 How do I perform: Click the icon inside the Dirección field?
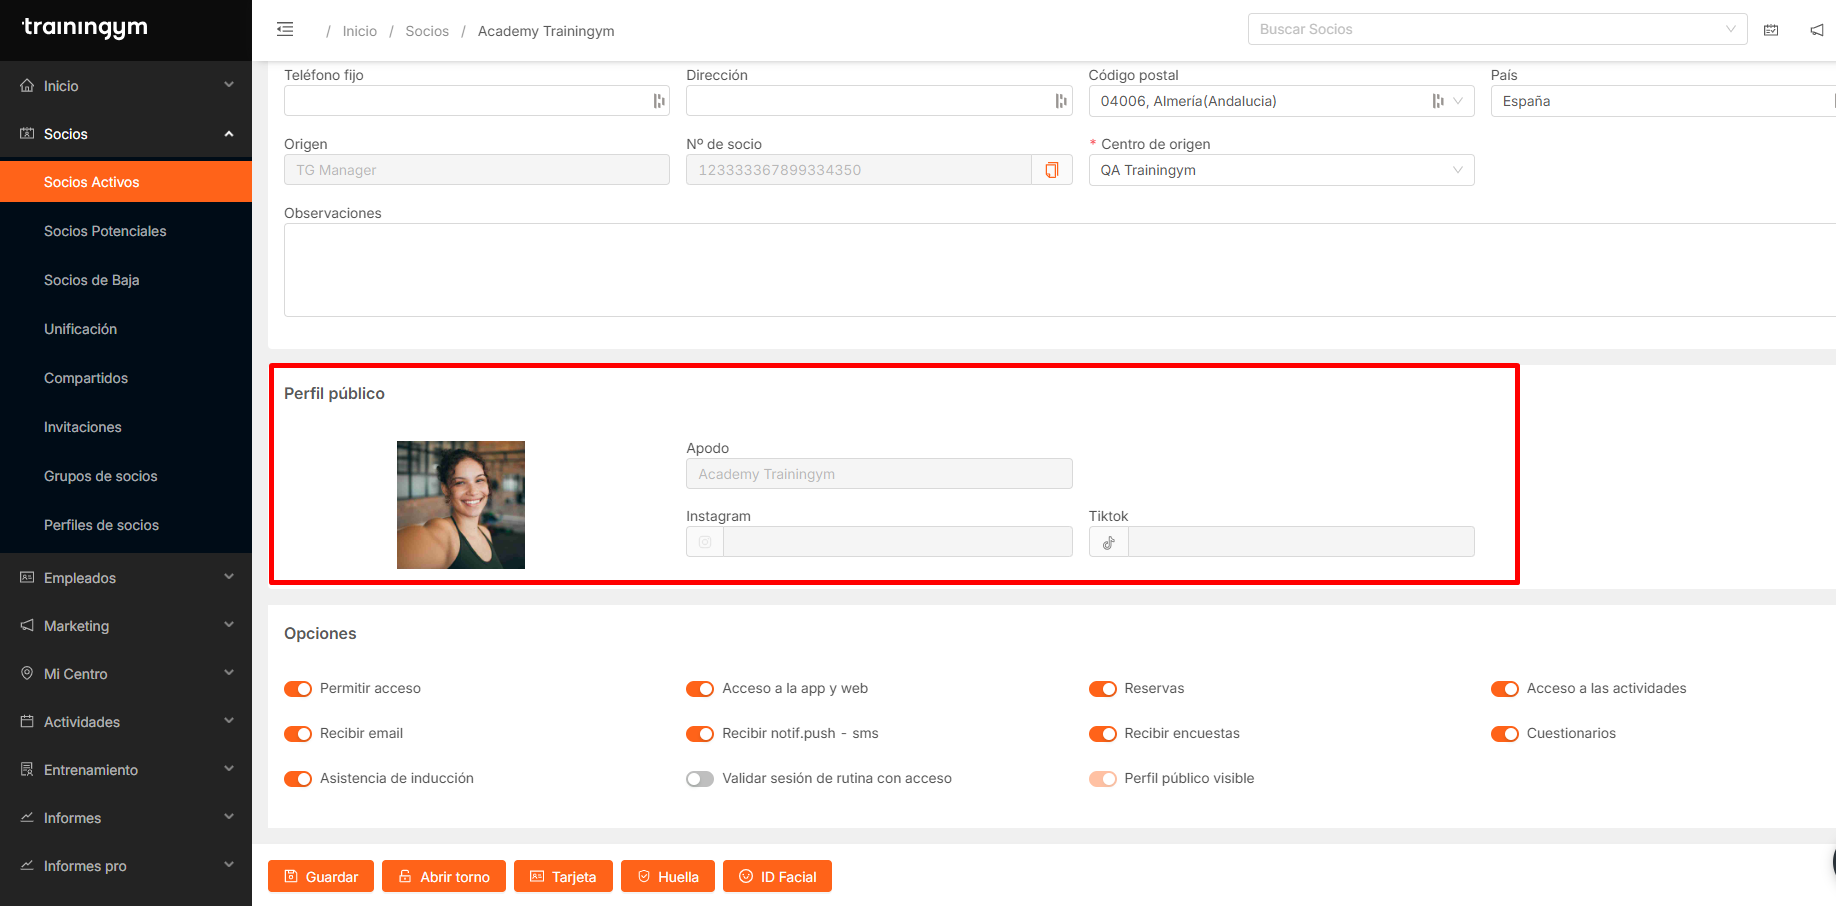click(x=1060, y=101)
